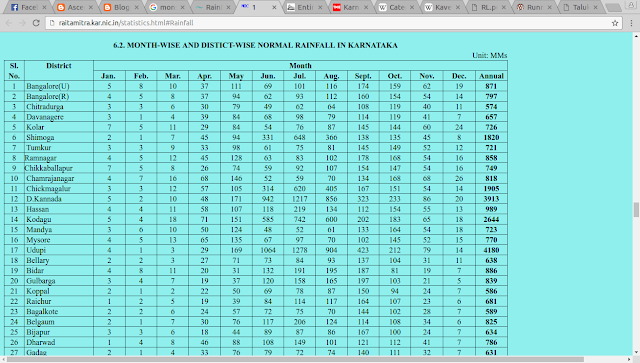The image size is (640, 363).
Task: Click the user profile icon in the tab bar
Action: [631, 6]
